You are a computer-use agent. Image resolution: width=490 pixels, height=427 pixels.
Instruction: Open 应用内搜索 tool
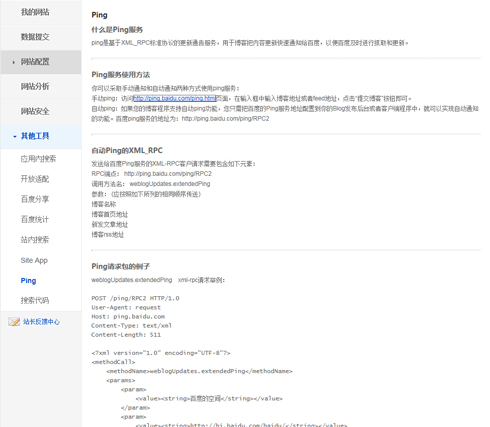click(x=38, y=159)
